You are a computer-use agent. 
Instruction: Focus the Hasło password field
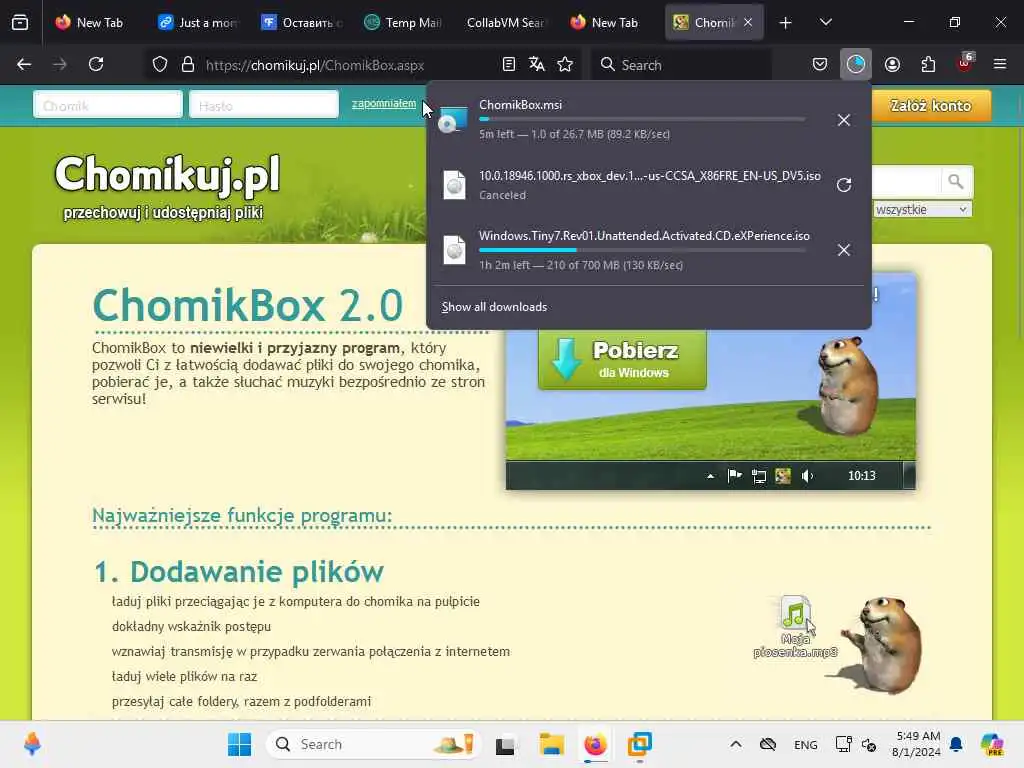point(264,105)
